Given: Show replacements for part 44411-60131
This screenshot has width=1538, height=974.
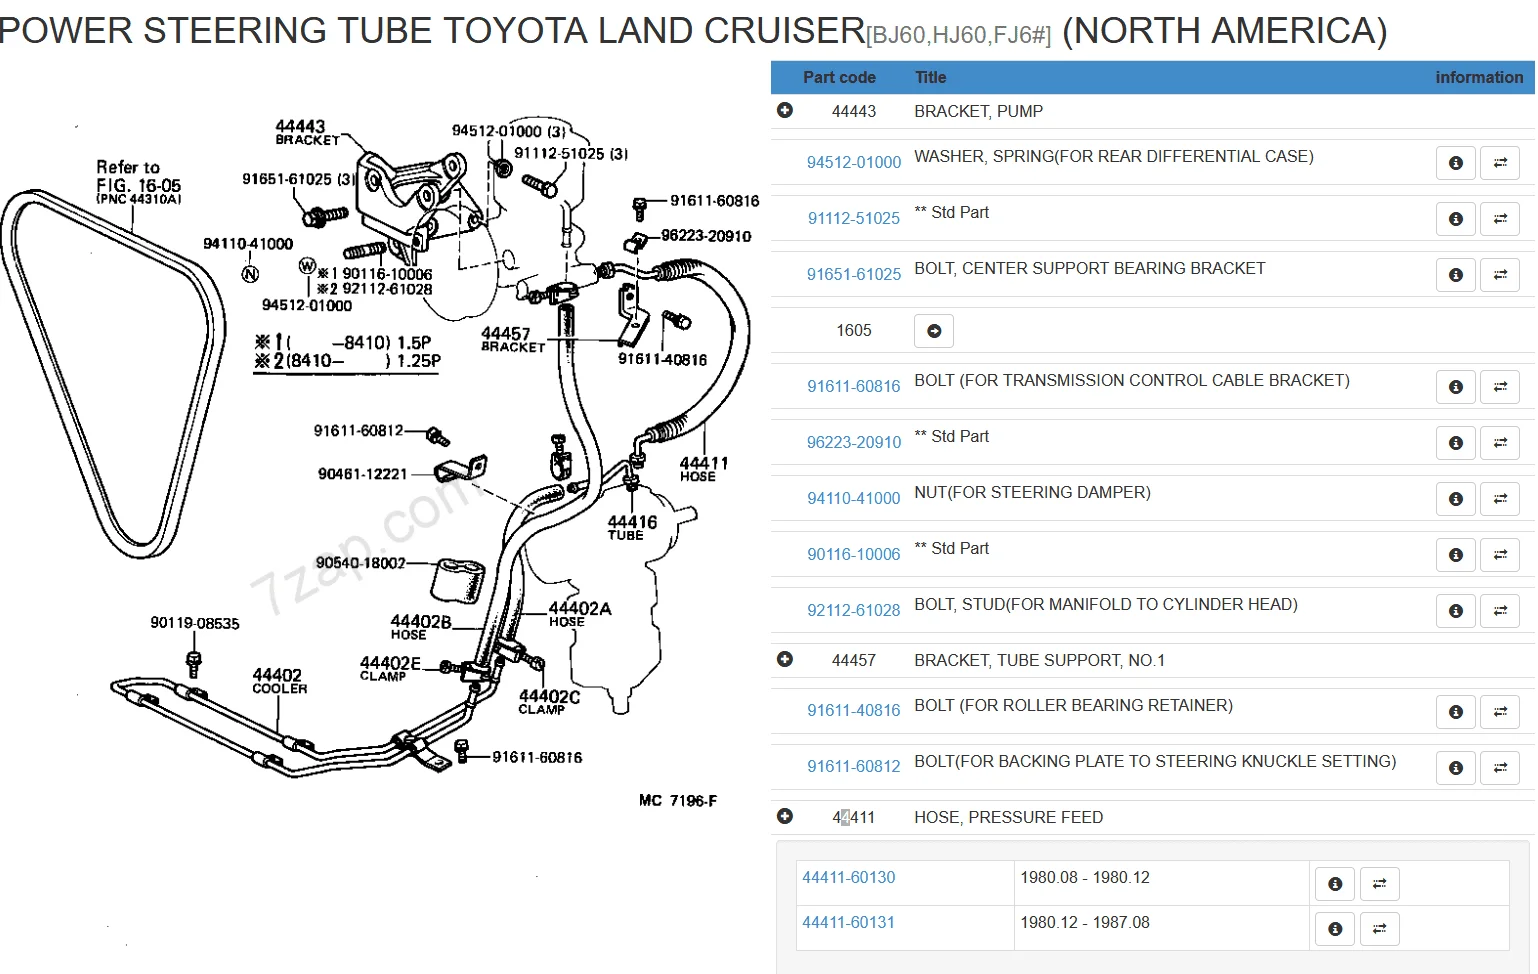Looking at the screenshot, I should [x=1379, y=929].
